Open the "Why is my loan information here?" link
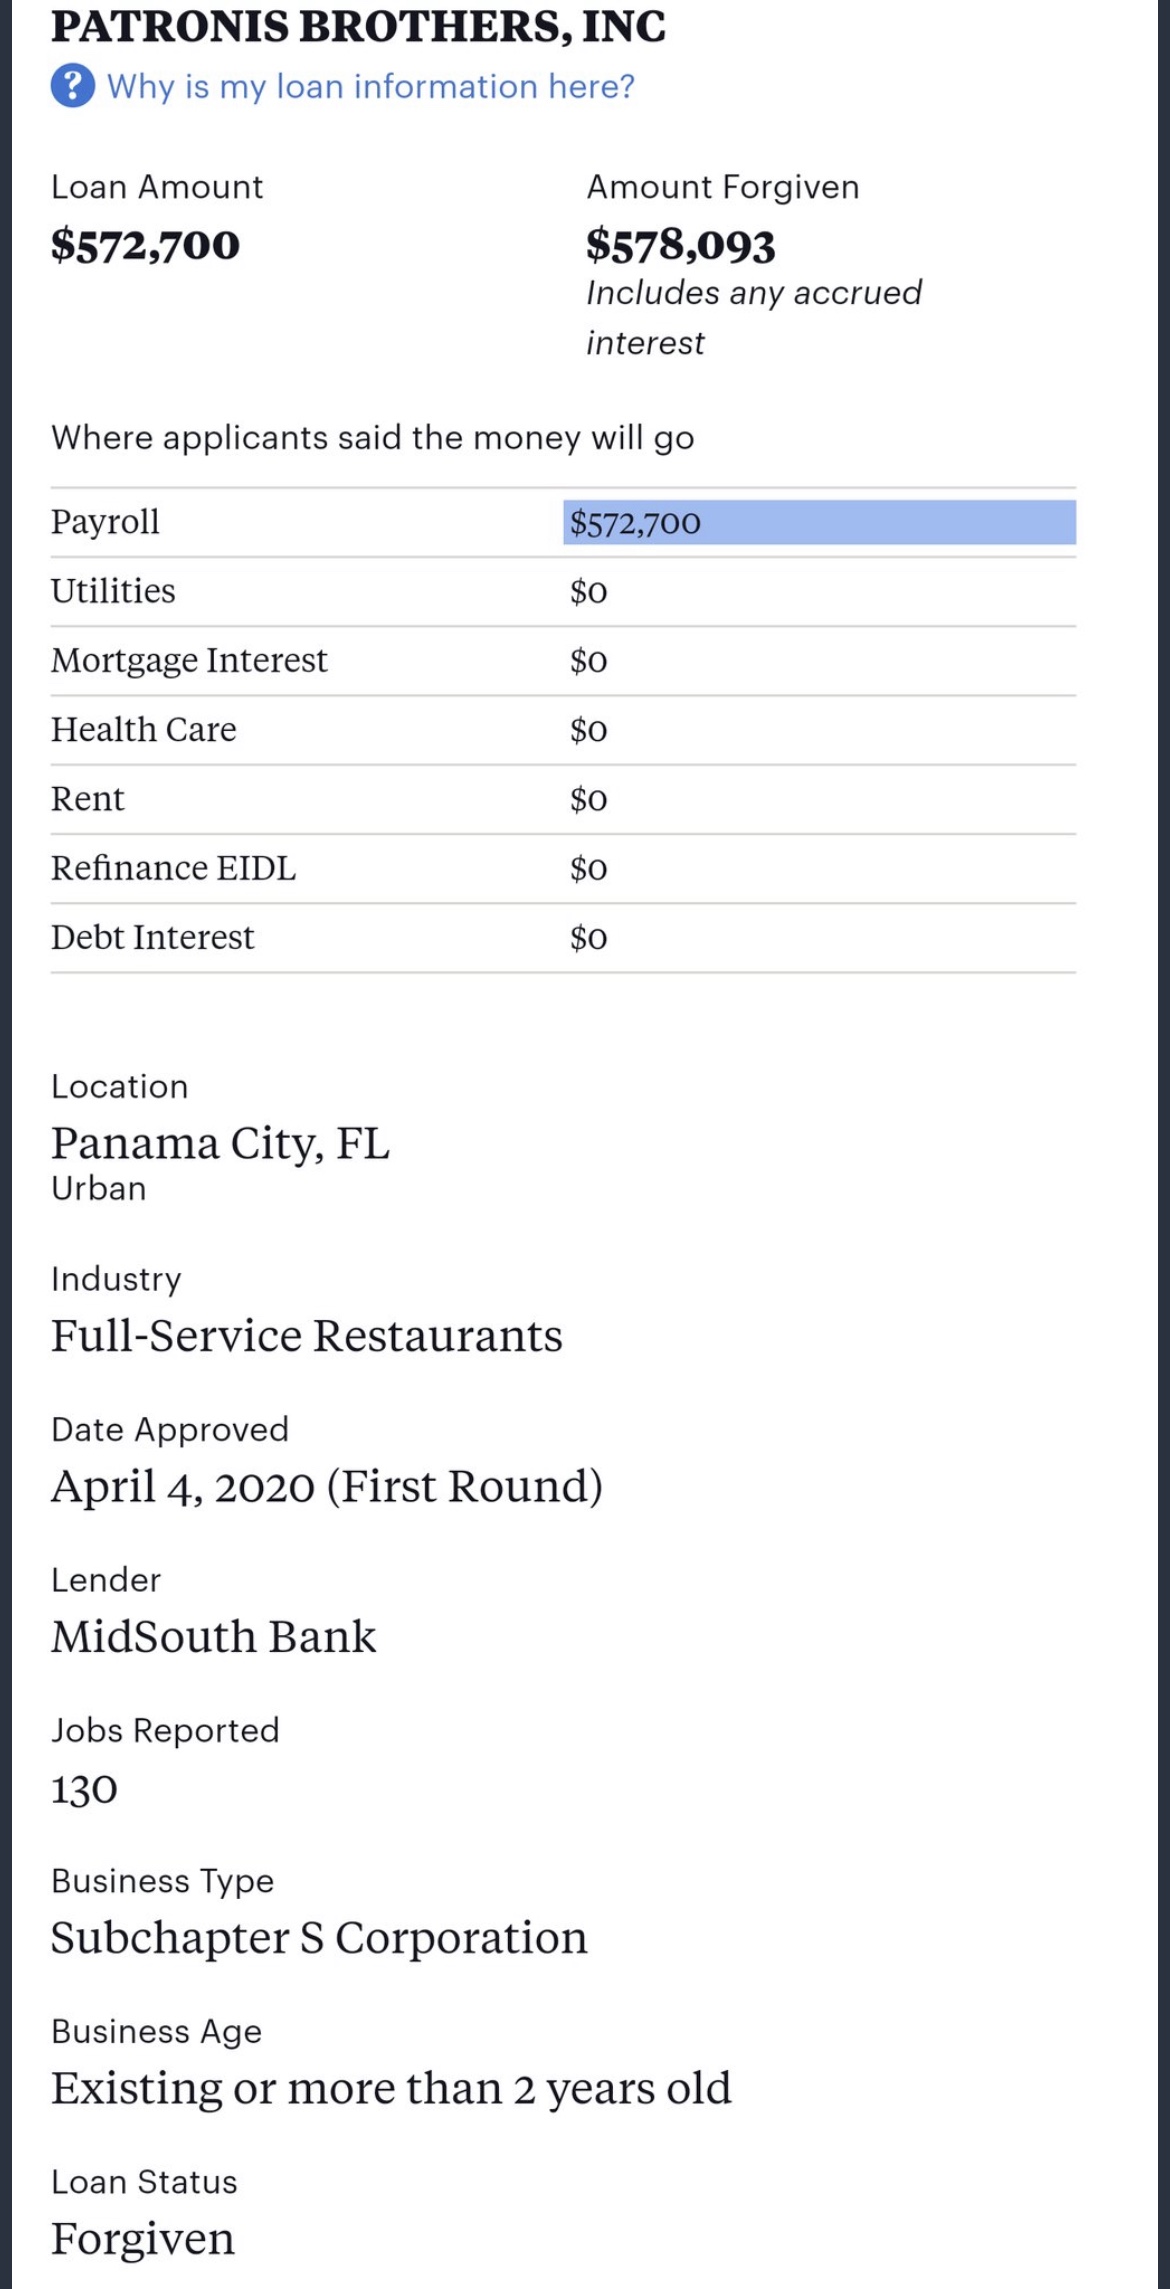This screenshot has height=2289, width=1170. coord(370,87)
